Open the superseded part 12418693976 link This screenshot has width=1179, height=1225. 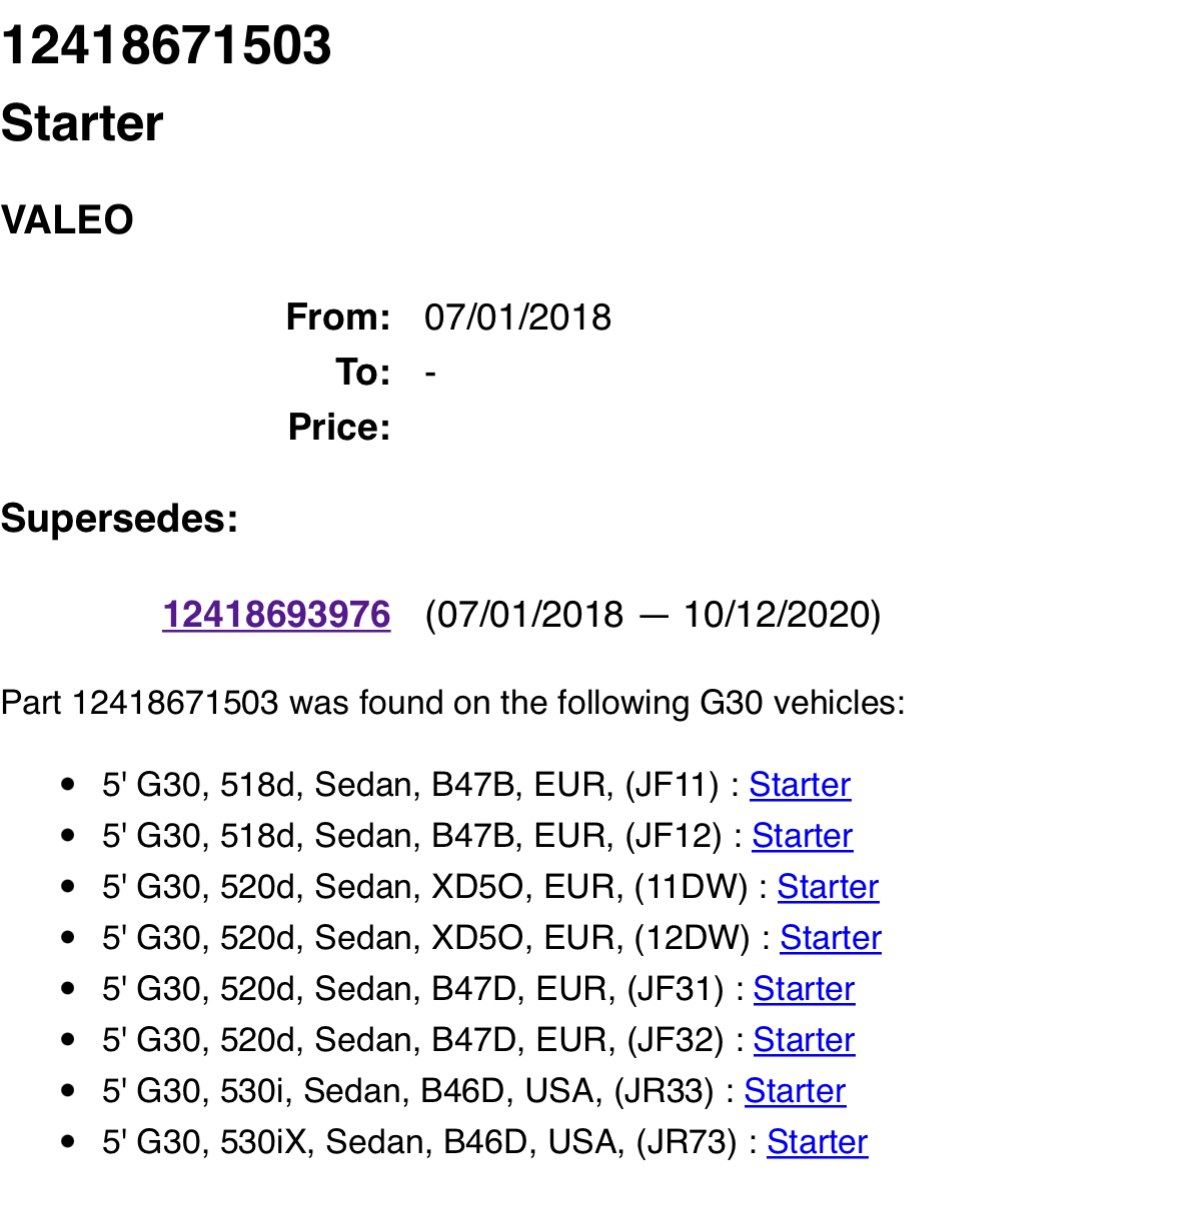tap(276, 614)
